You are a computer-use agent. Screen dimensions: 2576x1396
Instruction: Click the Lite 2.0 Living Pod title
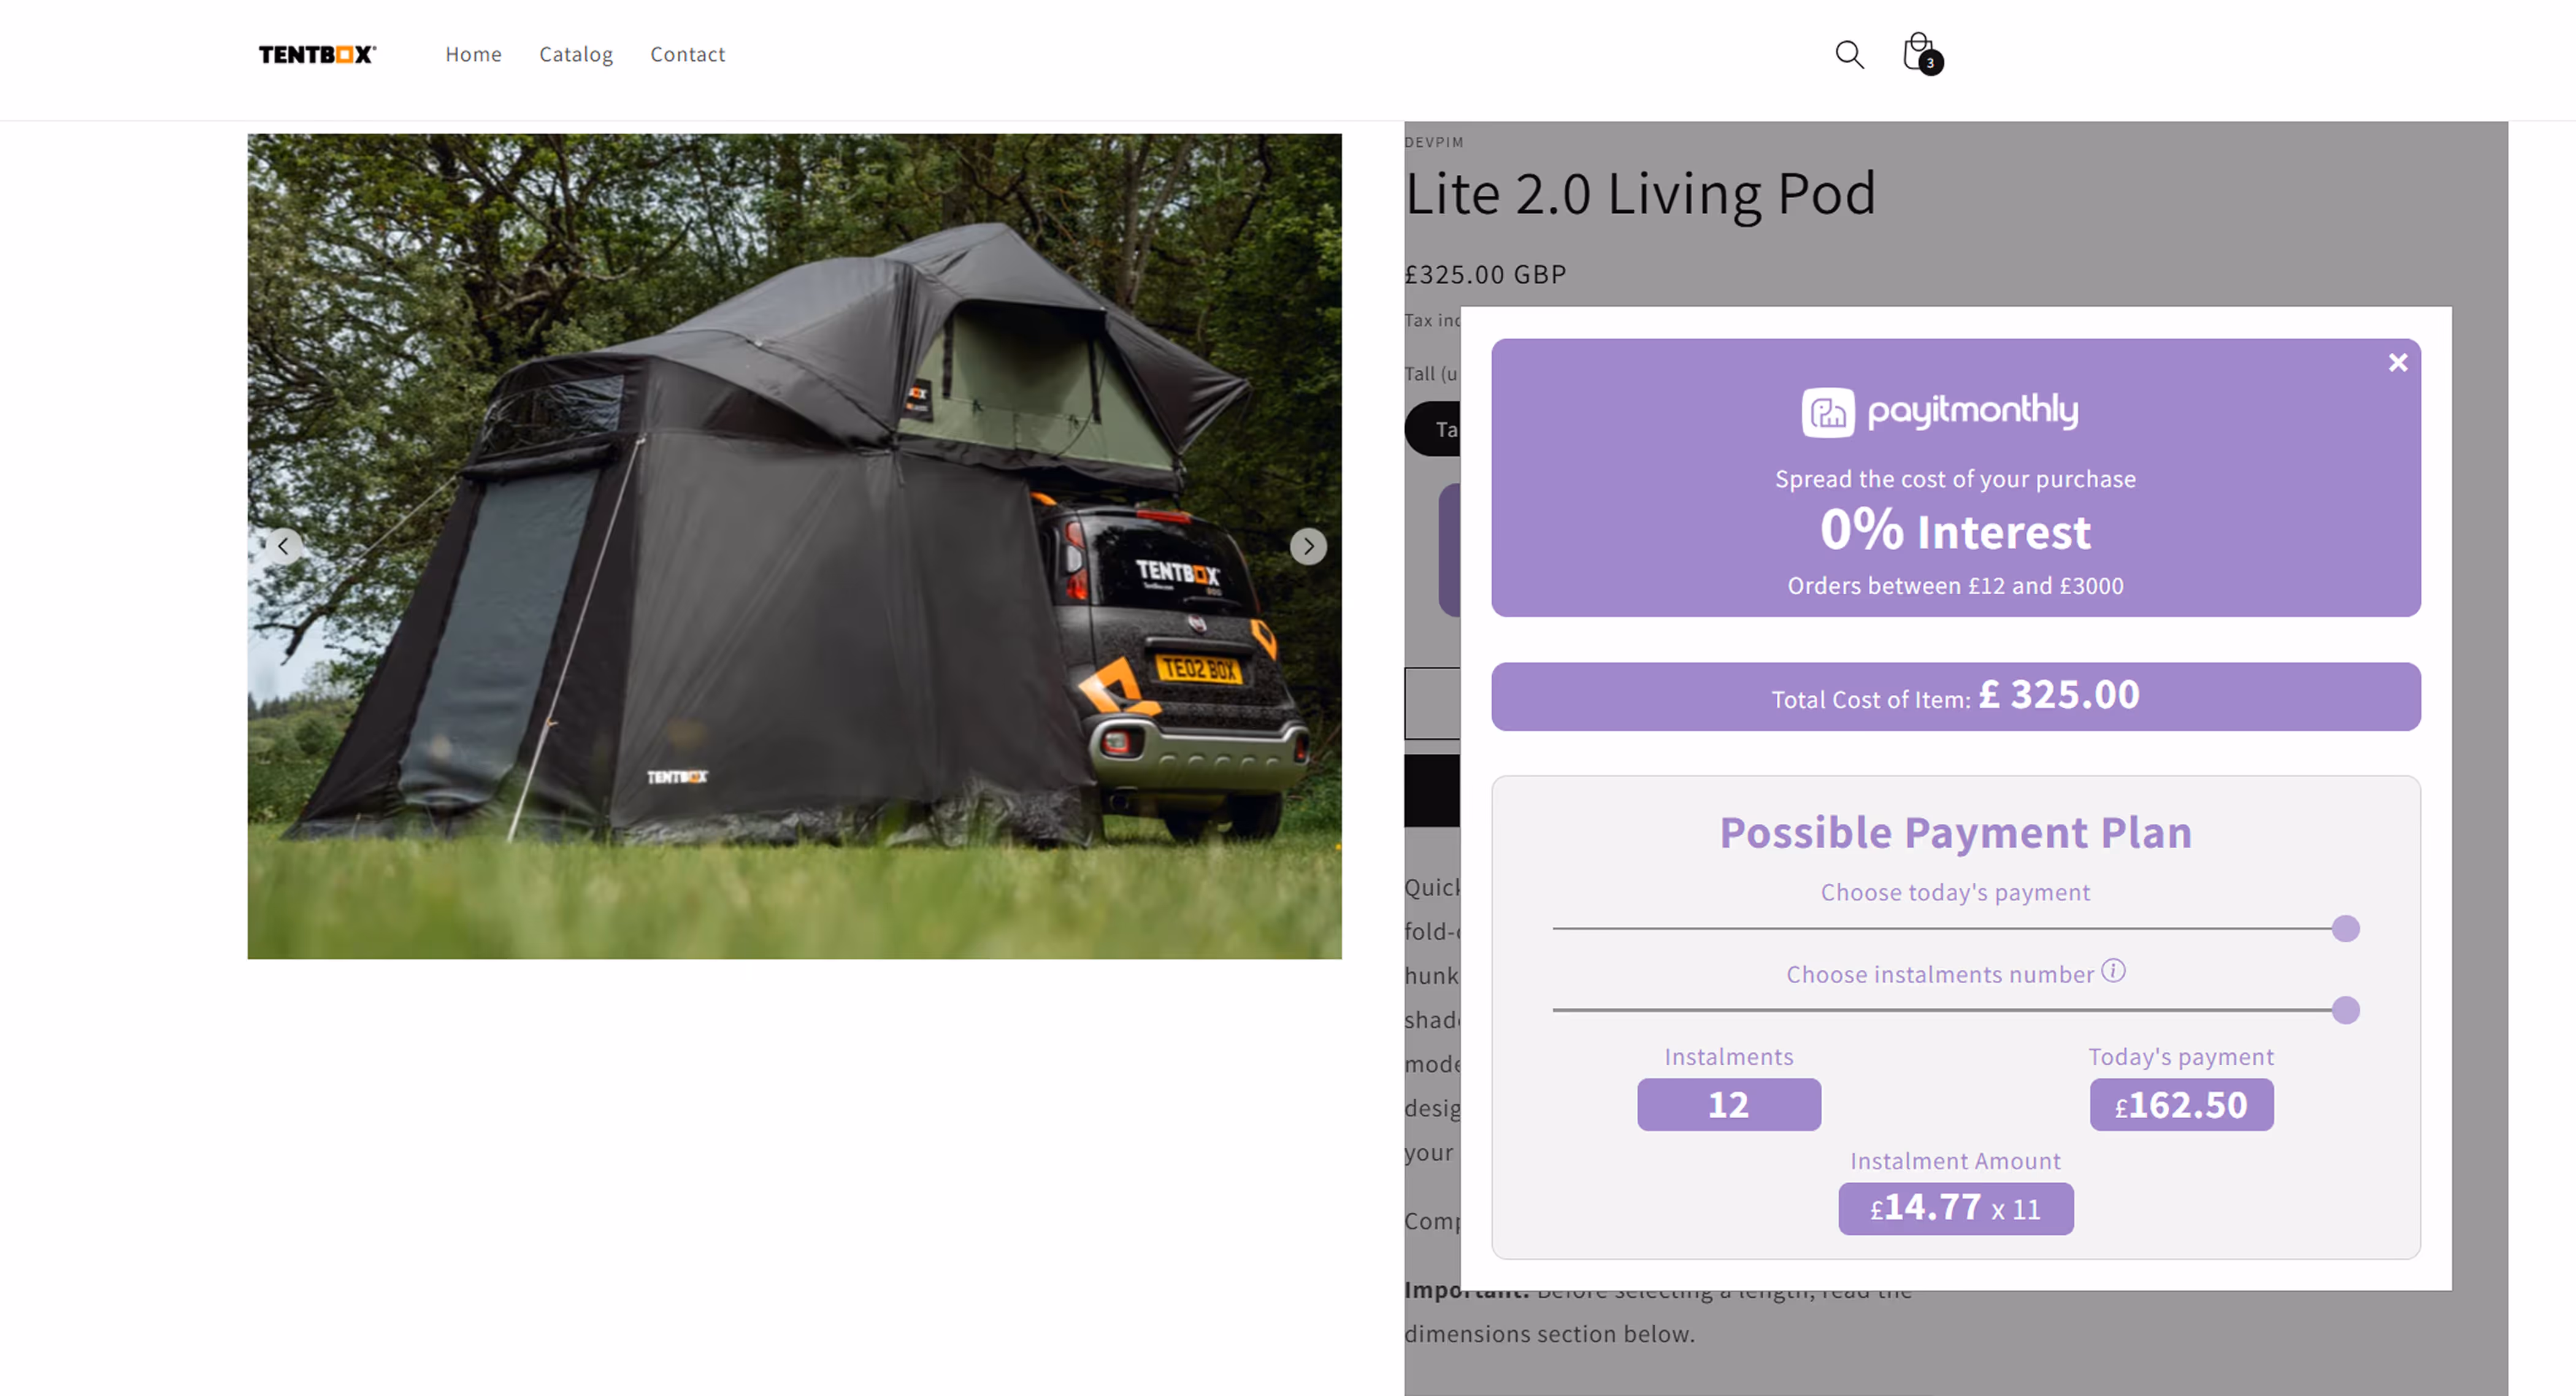tap(1640, 193)
